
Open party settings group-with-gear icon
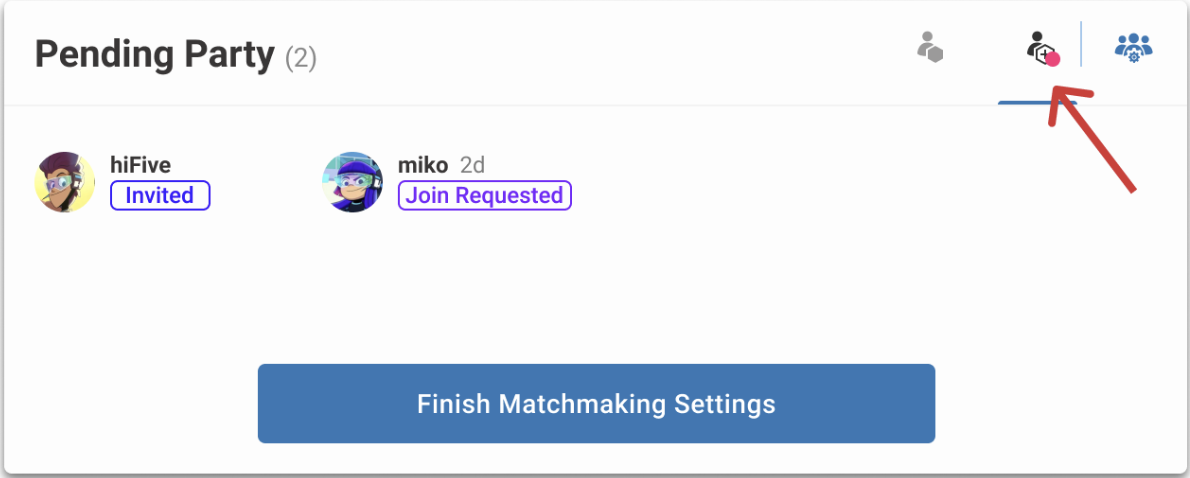[1133, 48]
